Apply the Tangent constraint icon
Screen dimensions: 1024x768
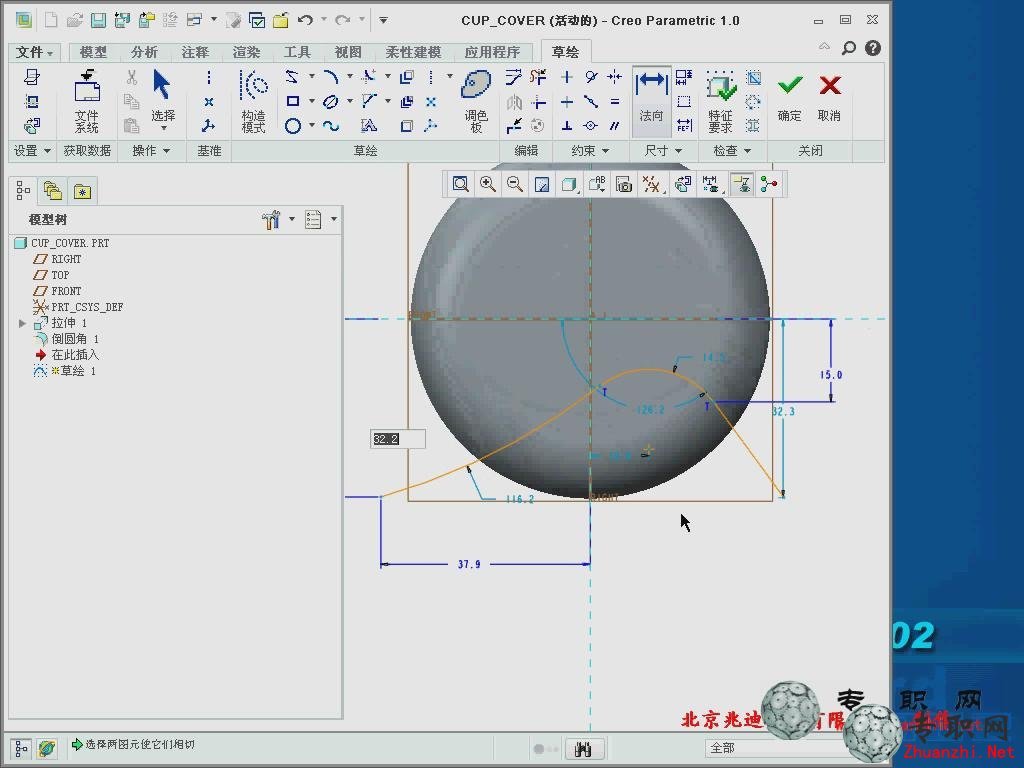tap(591, 77)
